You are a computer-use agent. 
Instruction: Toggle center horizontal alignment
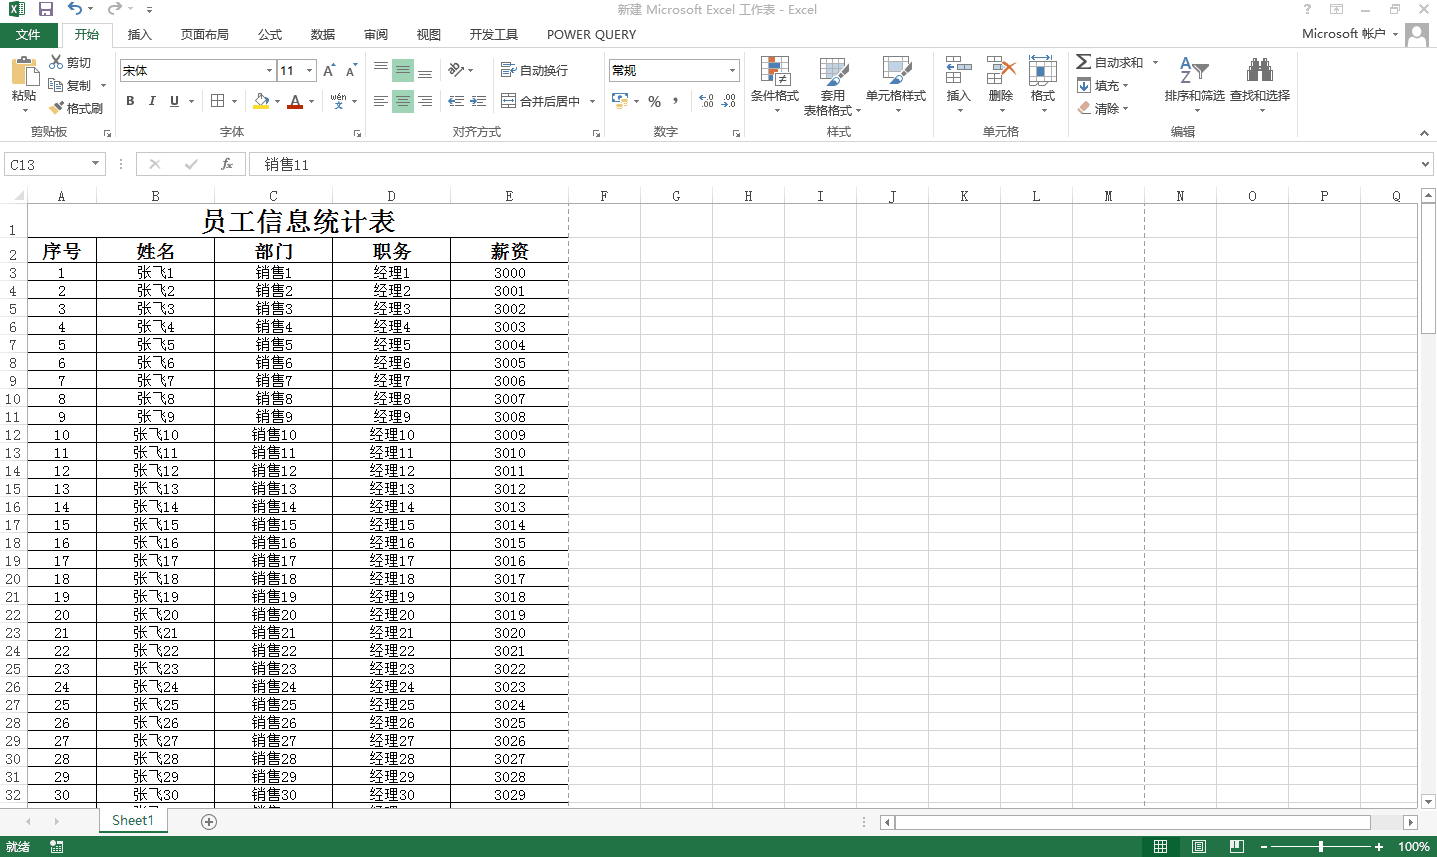[x=402, y=101]
